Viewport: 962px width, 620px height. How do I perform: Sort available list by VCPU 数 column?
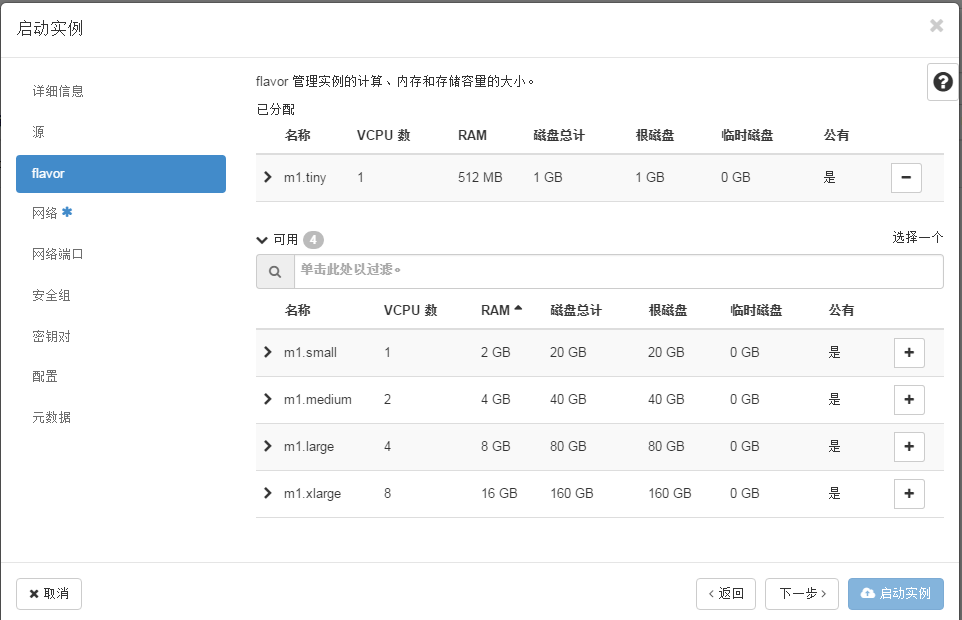point(410,310)
